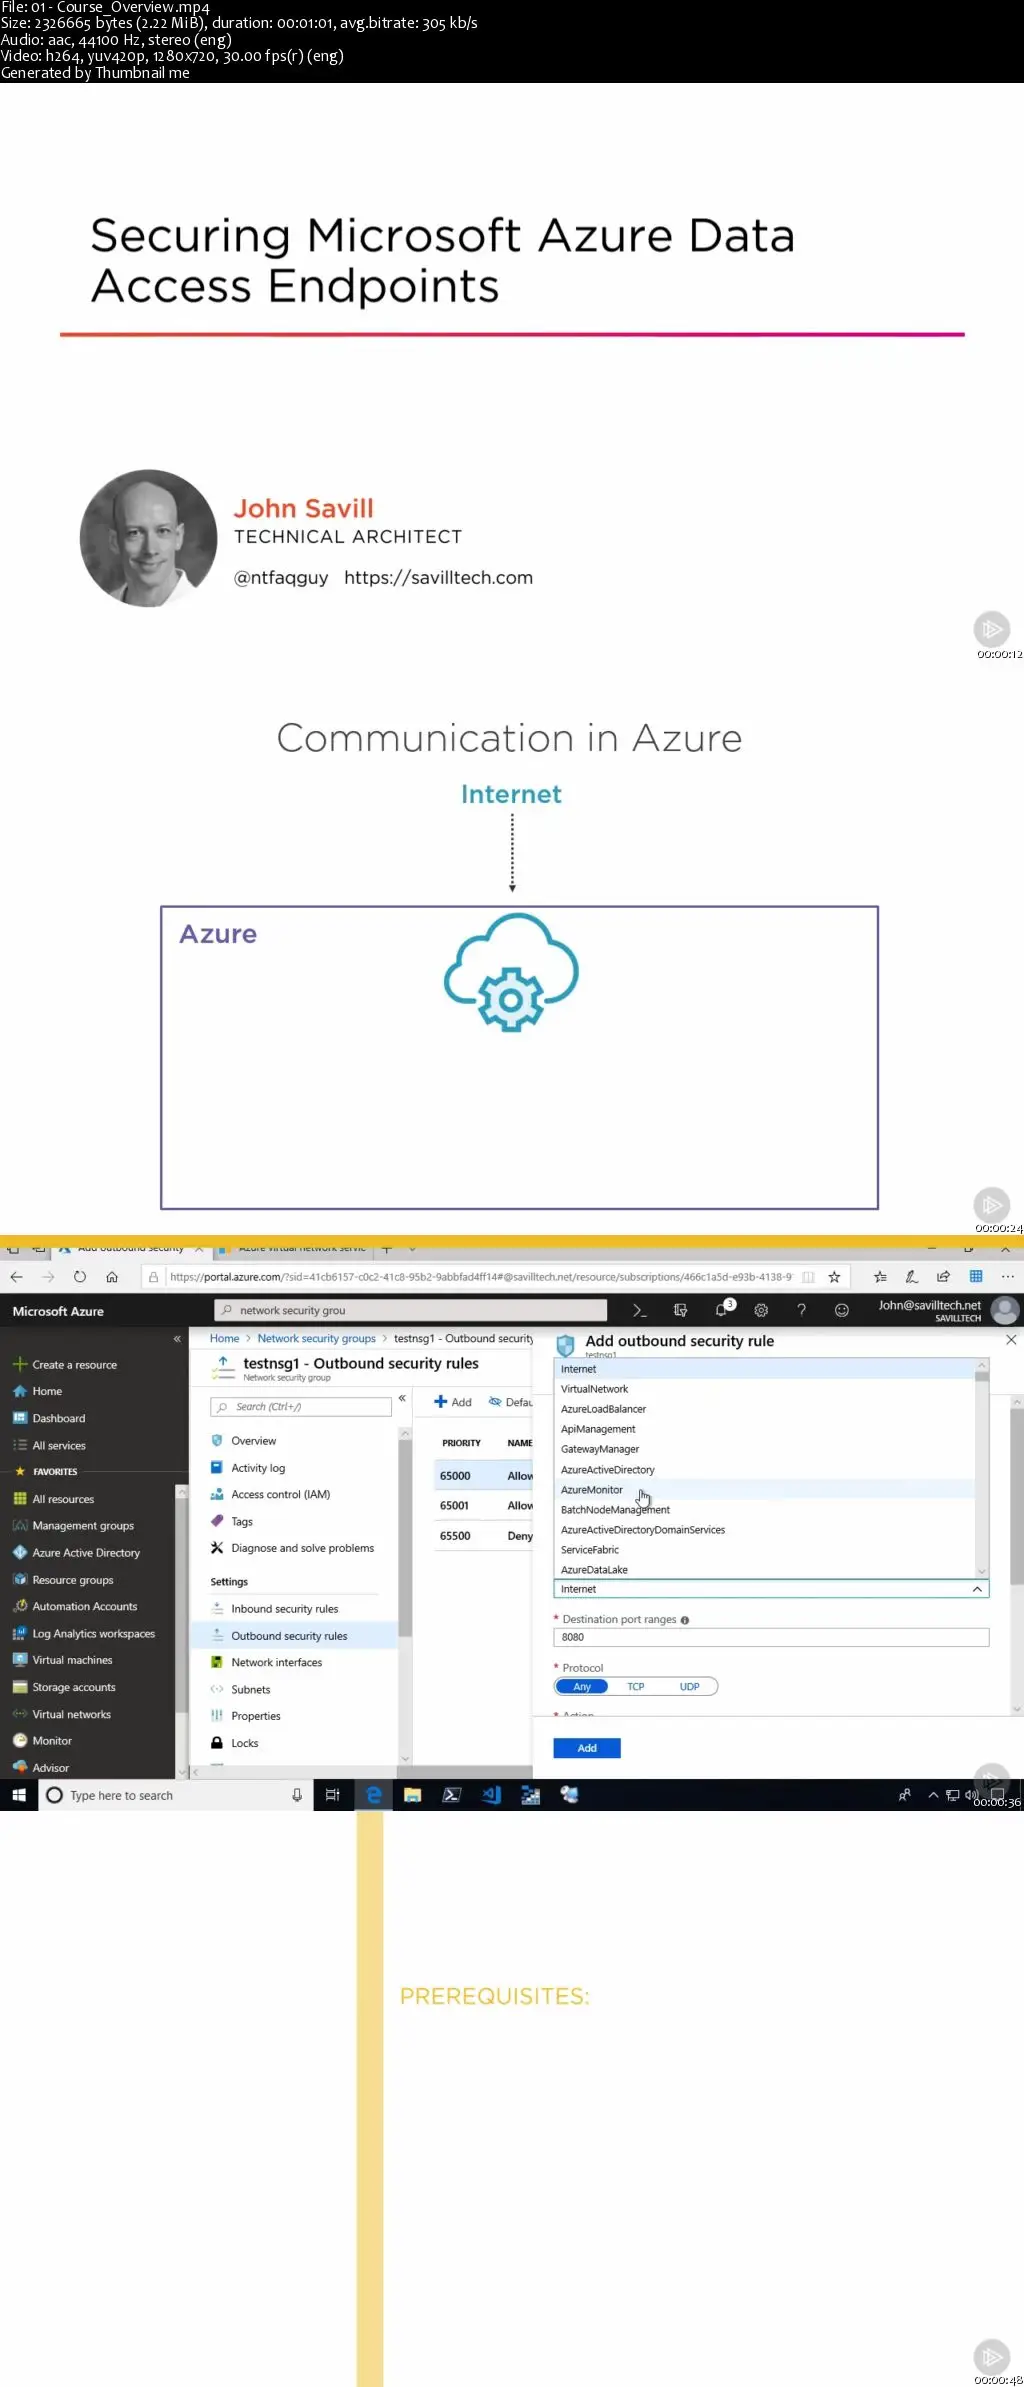Open Resource groups in the sidebar

coord(73,1579)
